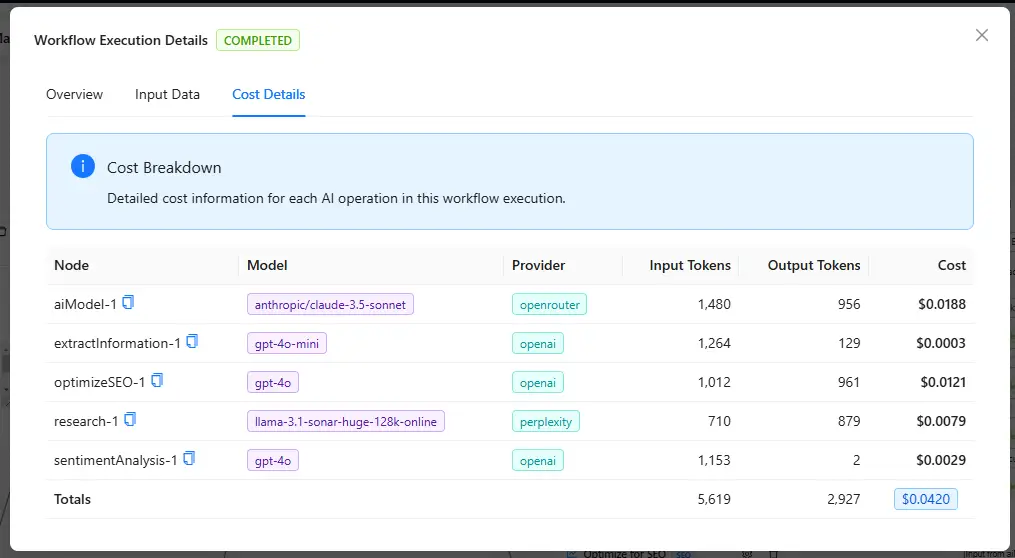The width and height of the screenshot is (1015, 558).
Task: Click the $0.0420 total cost badge
Action: (926, 499)
